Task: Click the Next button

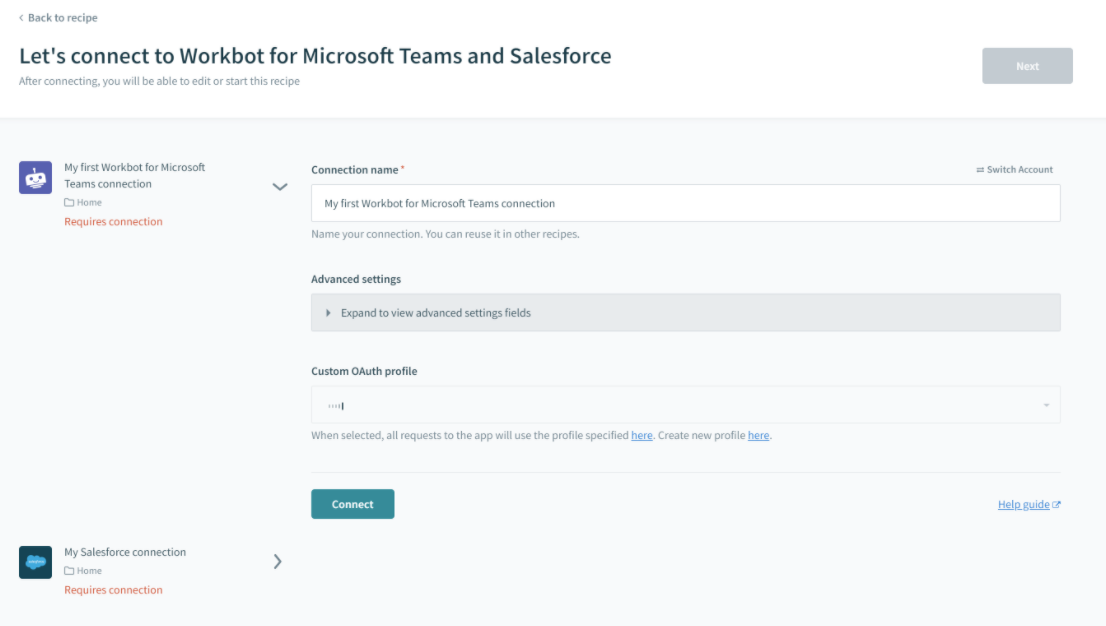Action: tap(1027, 66)
